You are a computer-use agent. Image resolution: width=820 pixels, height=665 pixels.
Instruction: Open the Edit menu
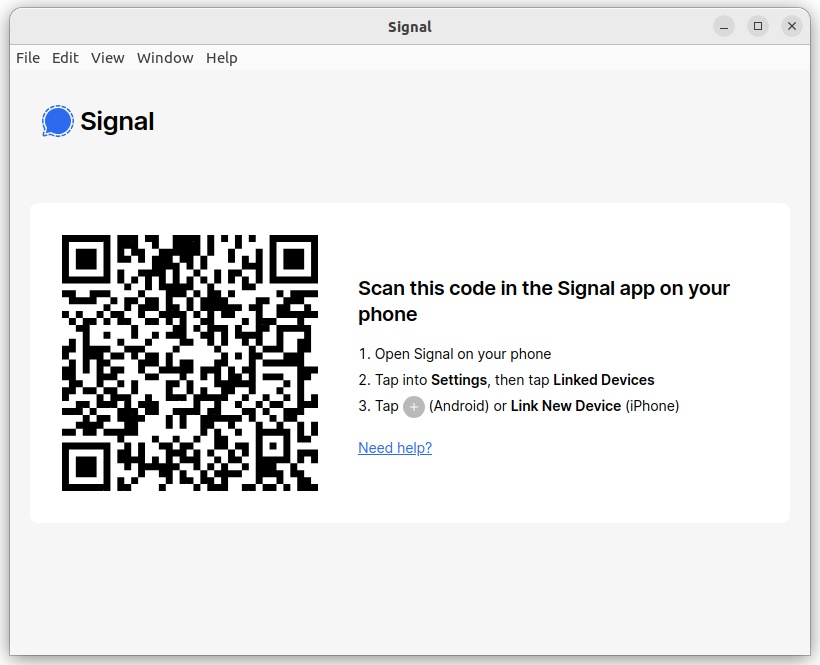click(65, 58)
